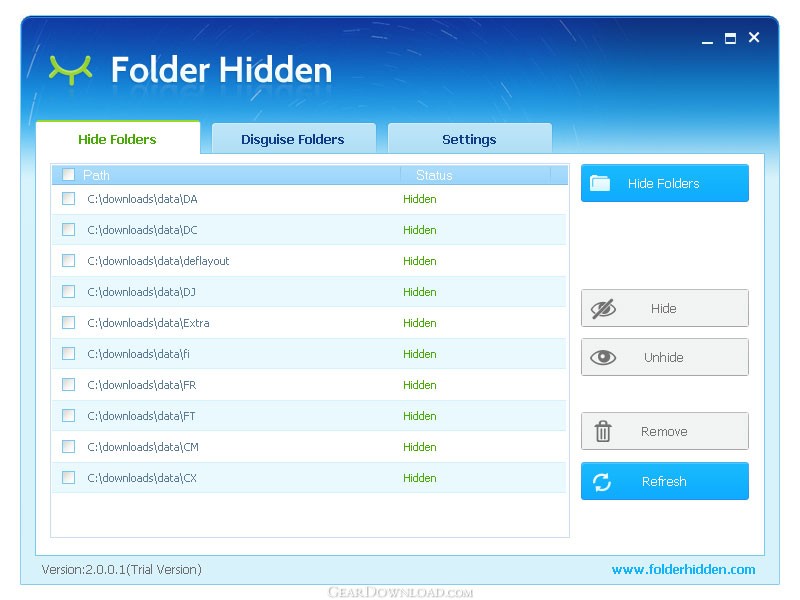The width and height of the screenshot is (800, 600).
Task: Click the trash can icon for Remove
Action: coord(603,431)
